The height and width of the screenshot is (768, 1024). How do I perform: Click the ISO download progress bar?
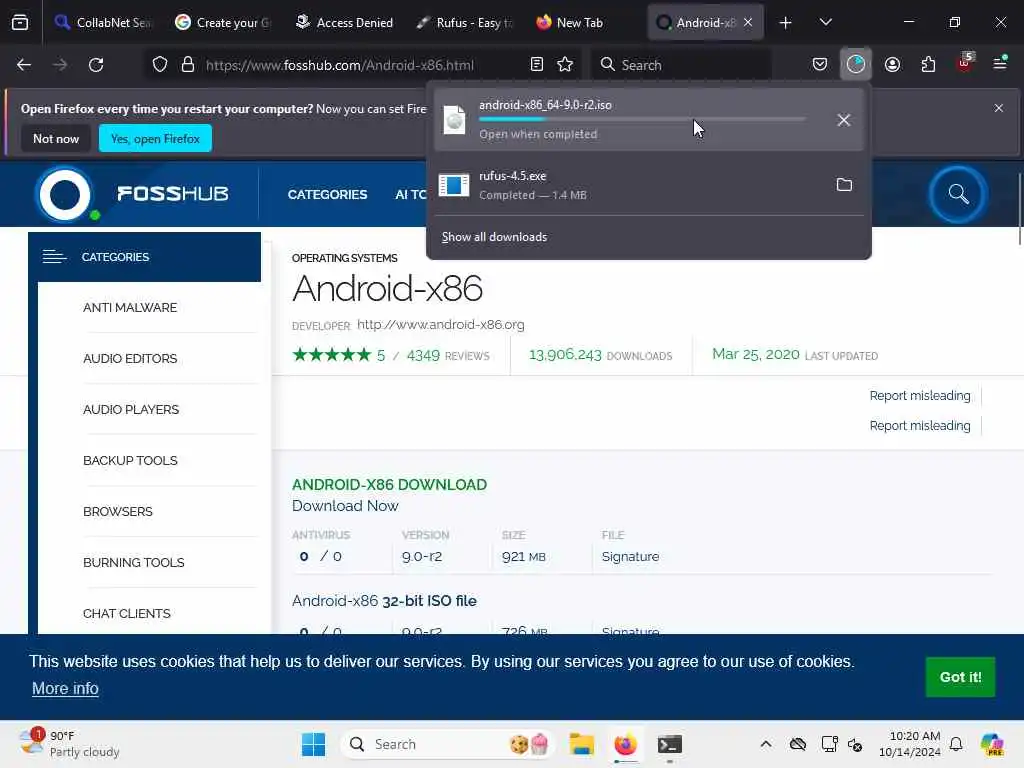[643, 120]
